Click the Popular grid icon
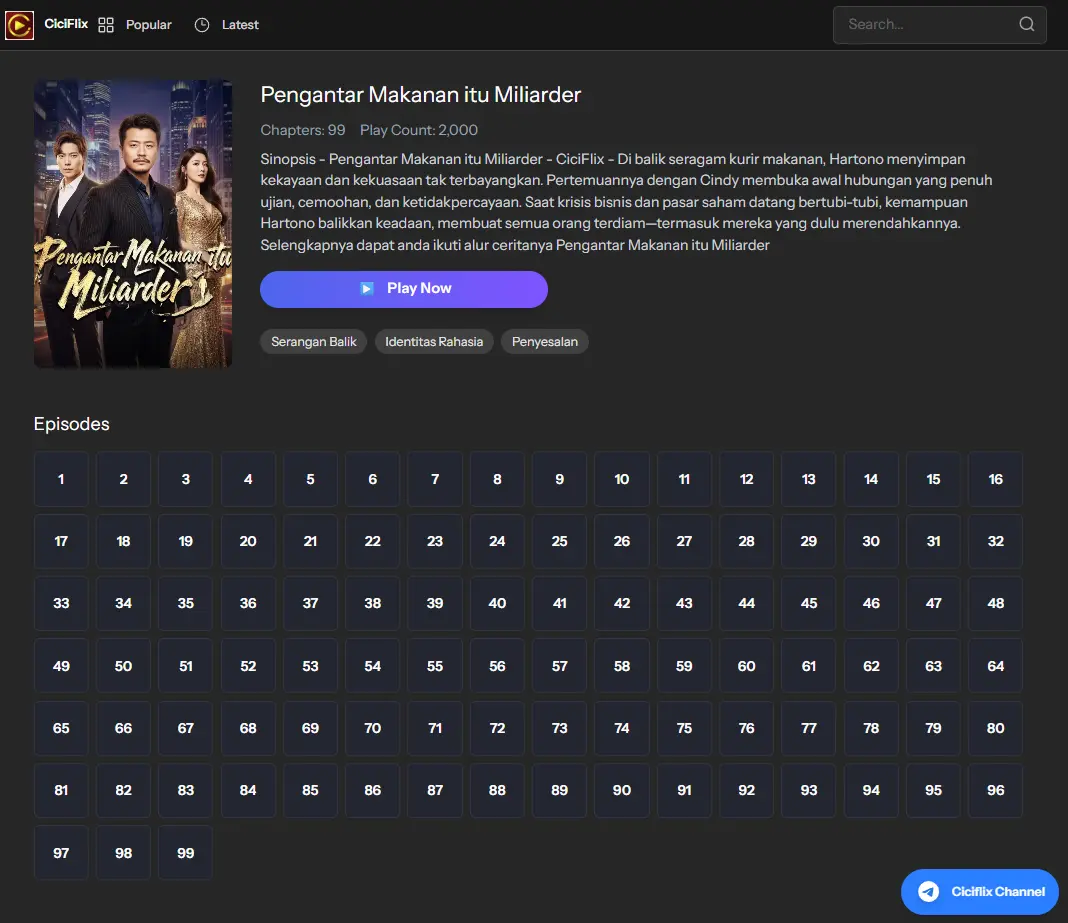The width and height of the screenshot is (1068, 923). pyautogui.click(x=107, y=25)
